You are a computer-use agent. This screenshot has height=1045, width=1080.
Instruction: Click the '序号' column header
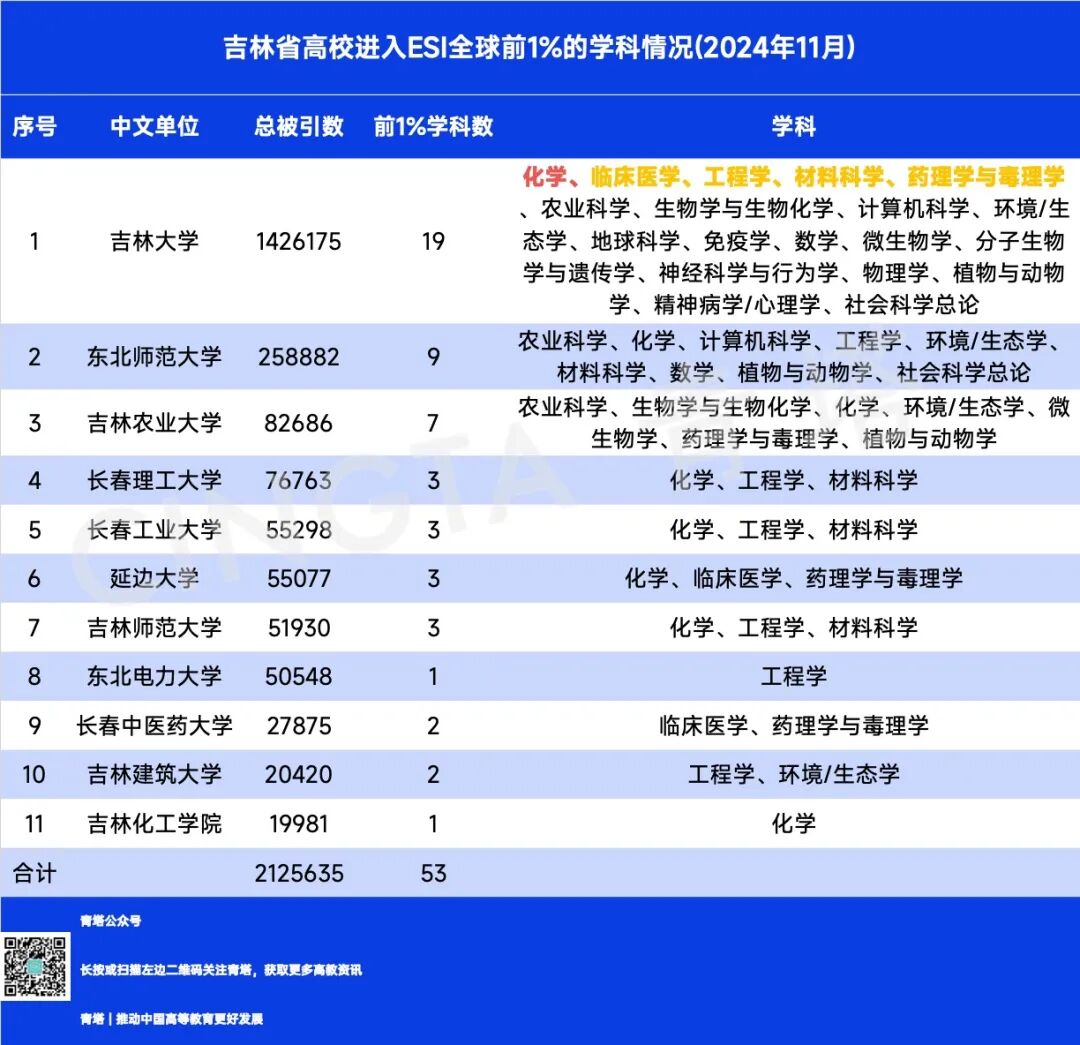34,127
